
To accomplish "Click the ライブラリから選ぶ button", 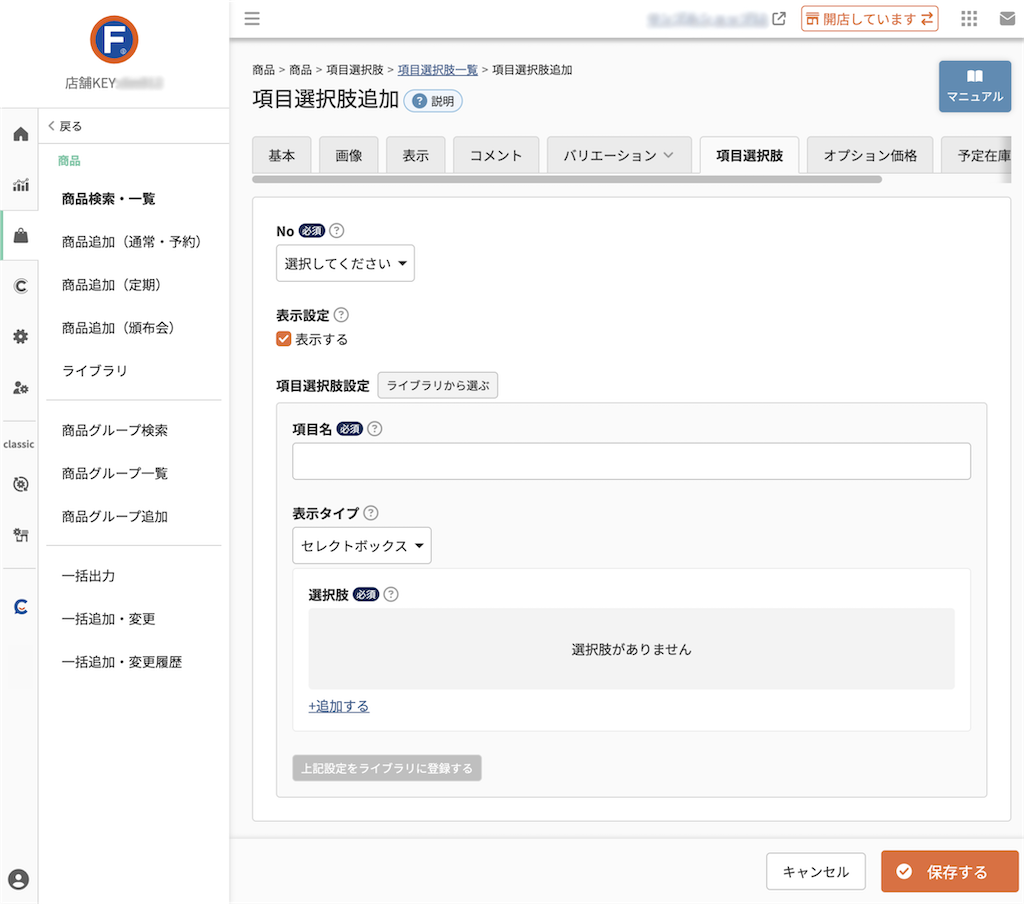I will click(x=438, y=385).
